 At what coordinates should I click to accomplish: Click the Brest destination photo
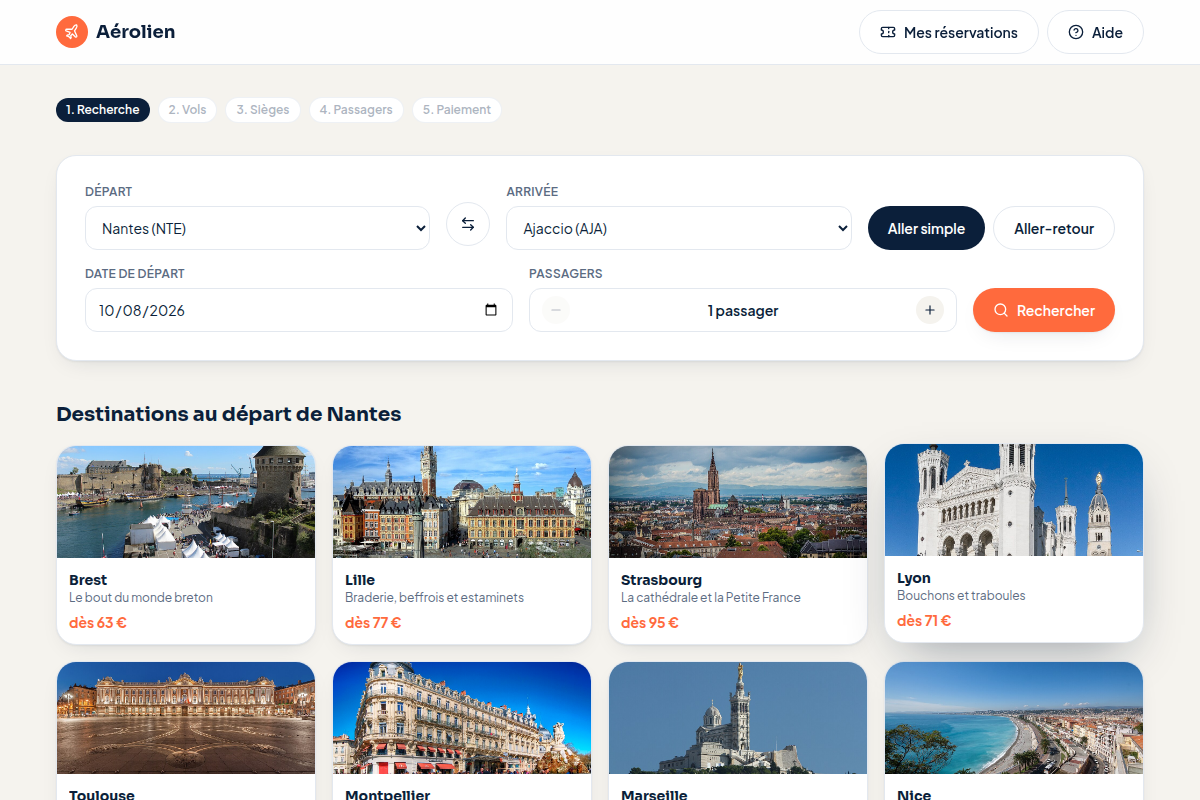186,502
